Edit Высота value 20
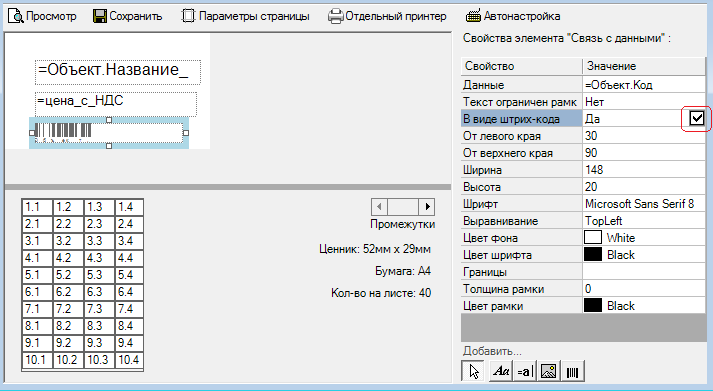Screen dimensions: 713x391 (643, 187)
